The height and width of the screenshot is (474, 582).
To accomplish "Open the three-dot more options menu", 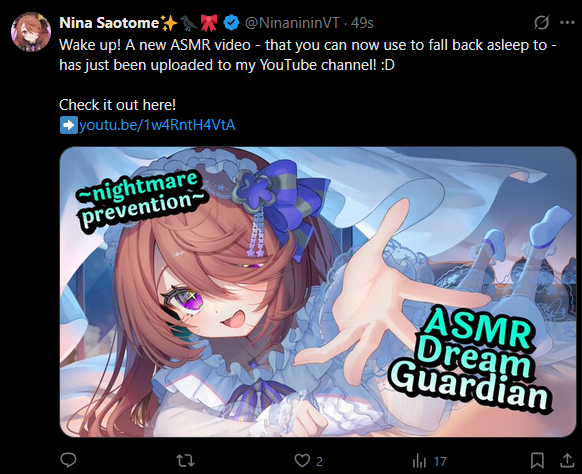I will (x=567, y=23).
